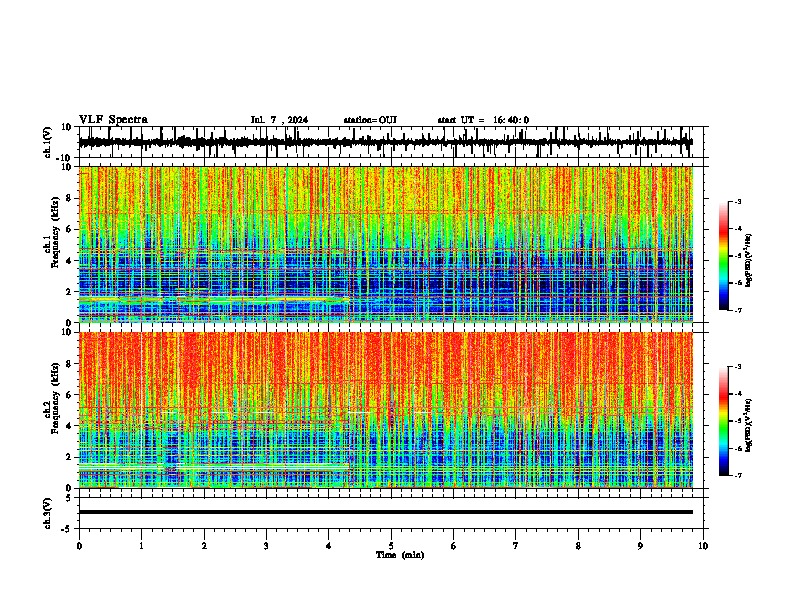Click the "-10" tick on ch.1 voltage axis
The image size is (792, 612).
pos(65,158)
